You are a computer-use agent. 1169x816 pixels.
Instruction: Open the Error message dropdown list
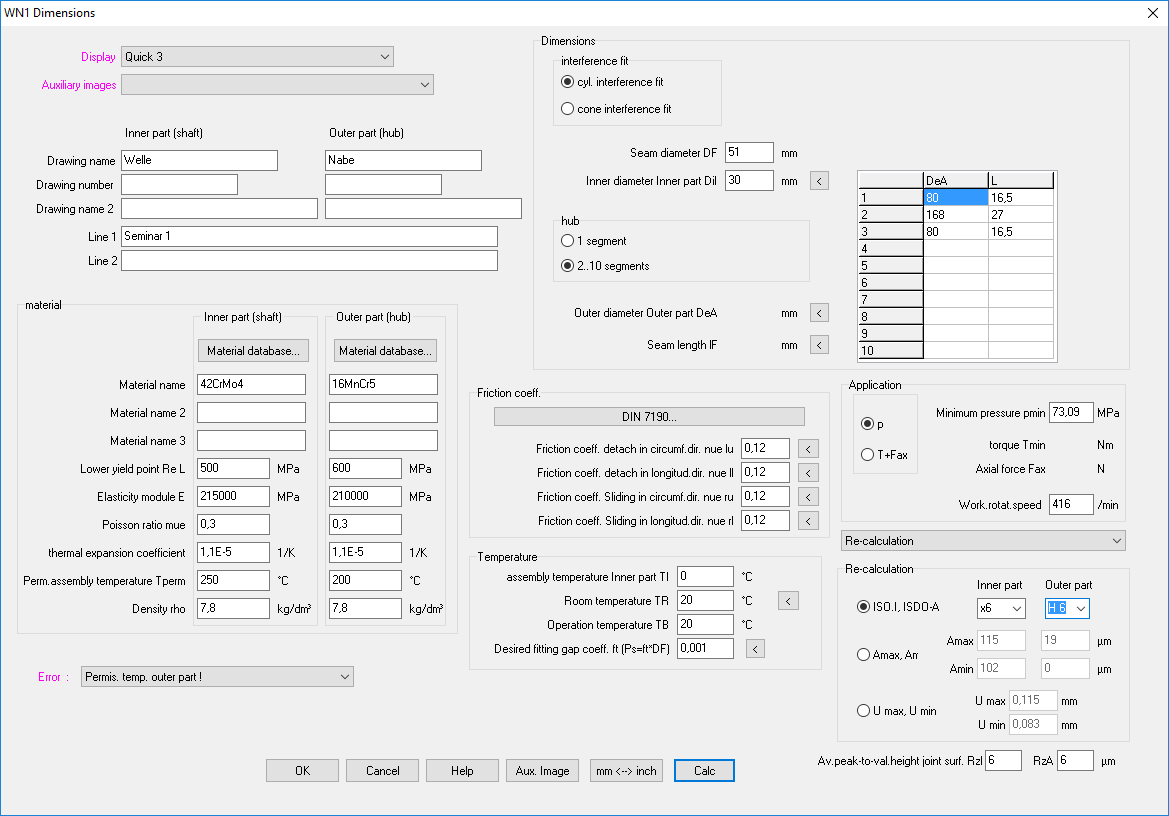(x=217, y=677)
